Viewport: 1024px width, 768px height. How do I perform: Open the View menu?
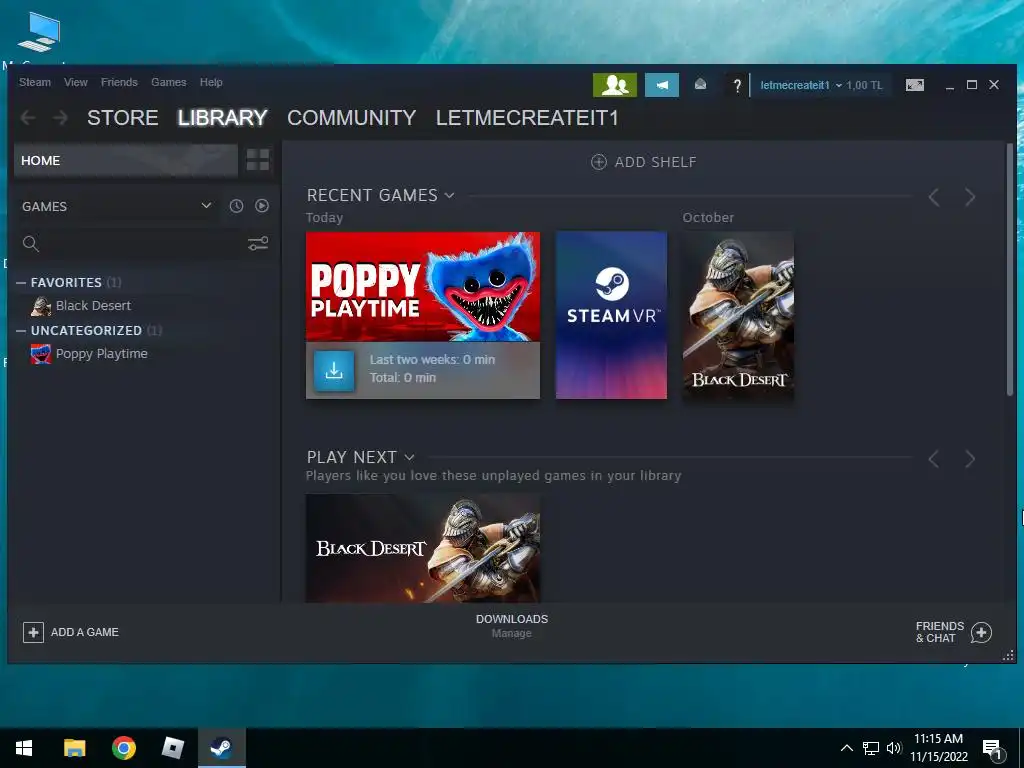tap(76, 82)
